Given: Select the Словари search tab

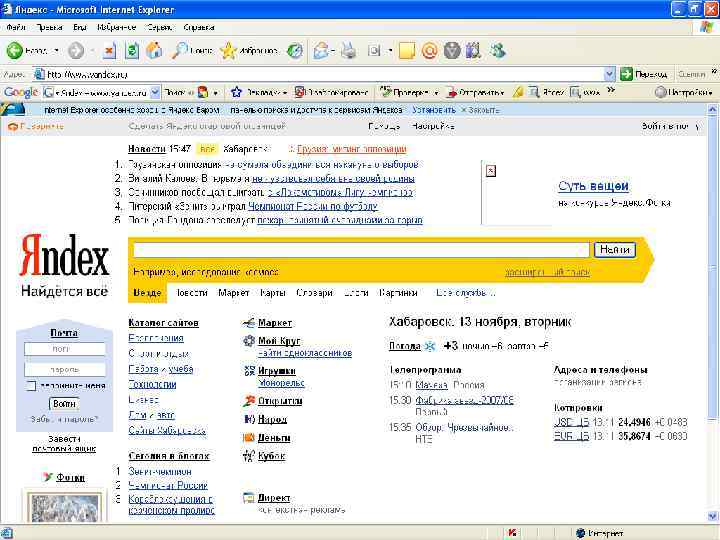Looking at the screenshot, I should coord(315,292).
